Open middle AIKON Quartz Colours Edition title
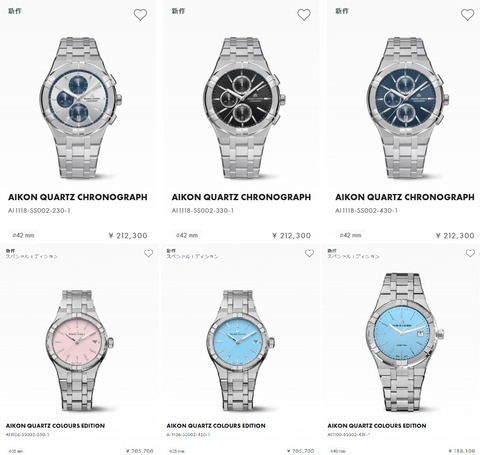This screenshot has width=480, height=455. [x=216, y=426]
